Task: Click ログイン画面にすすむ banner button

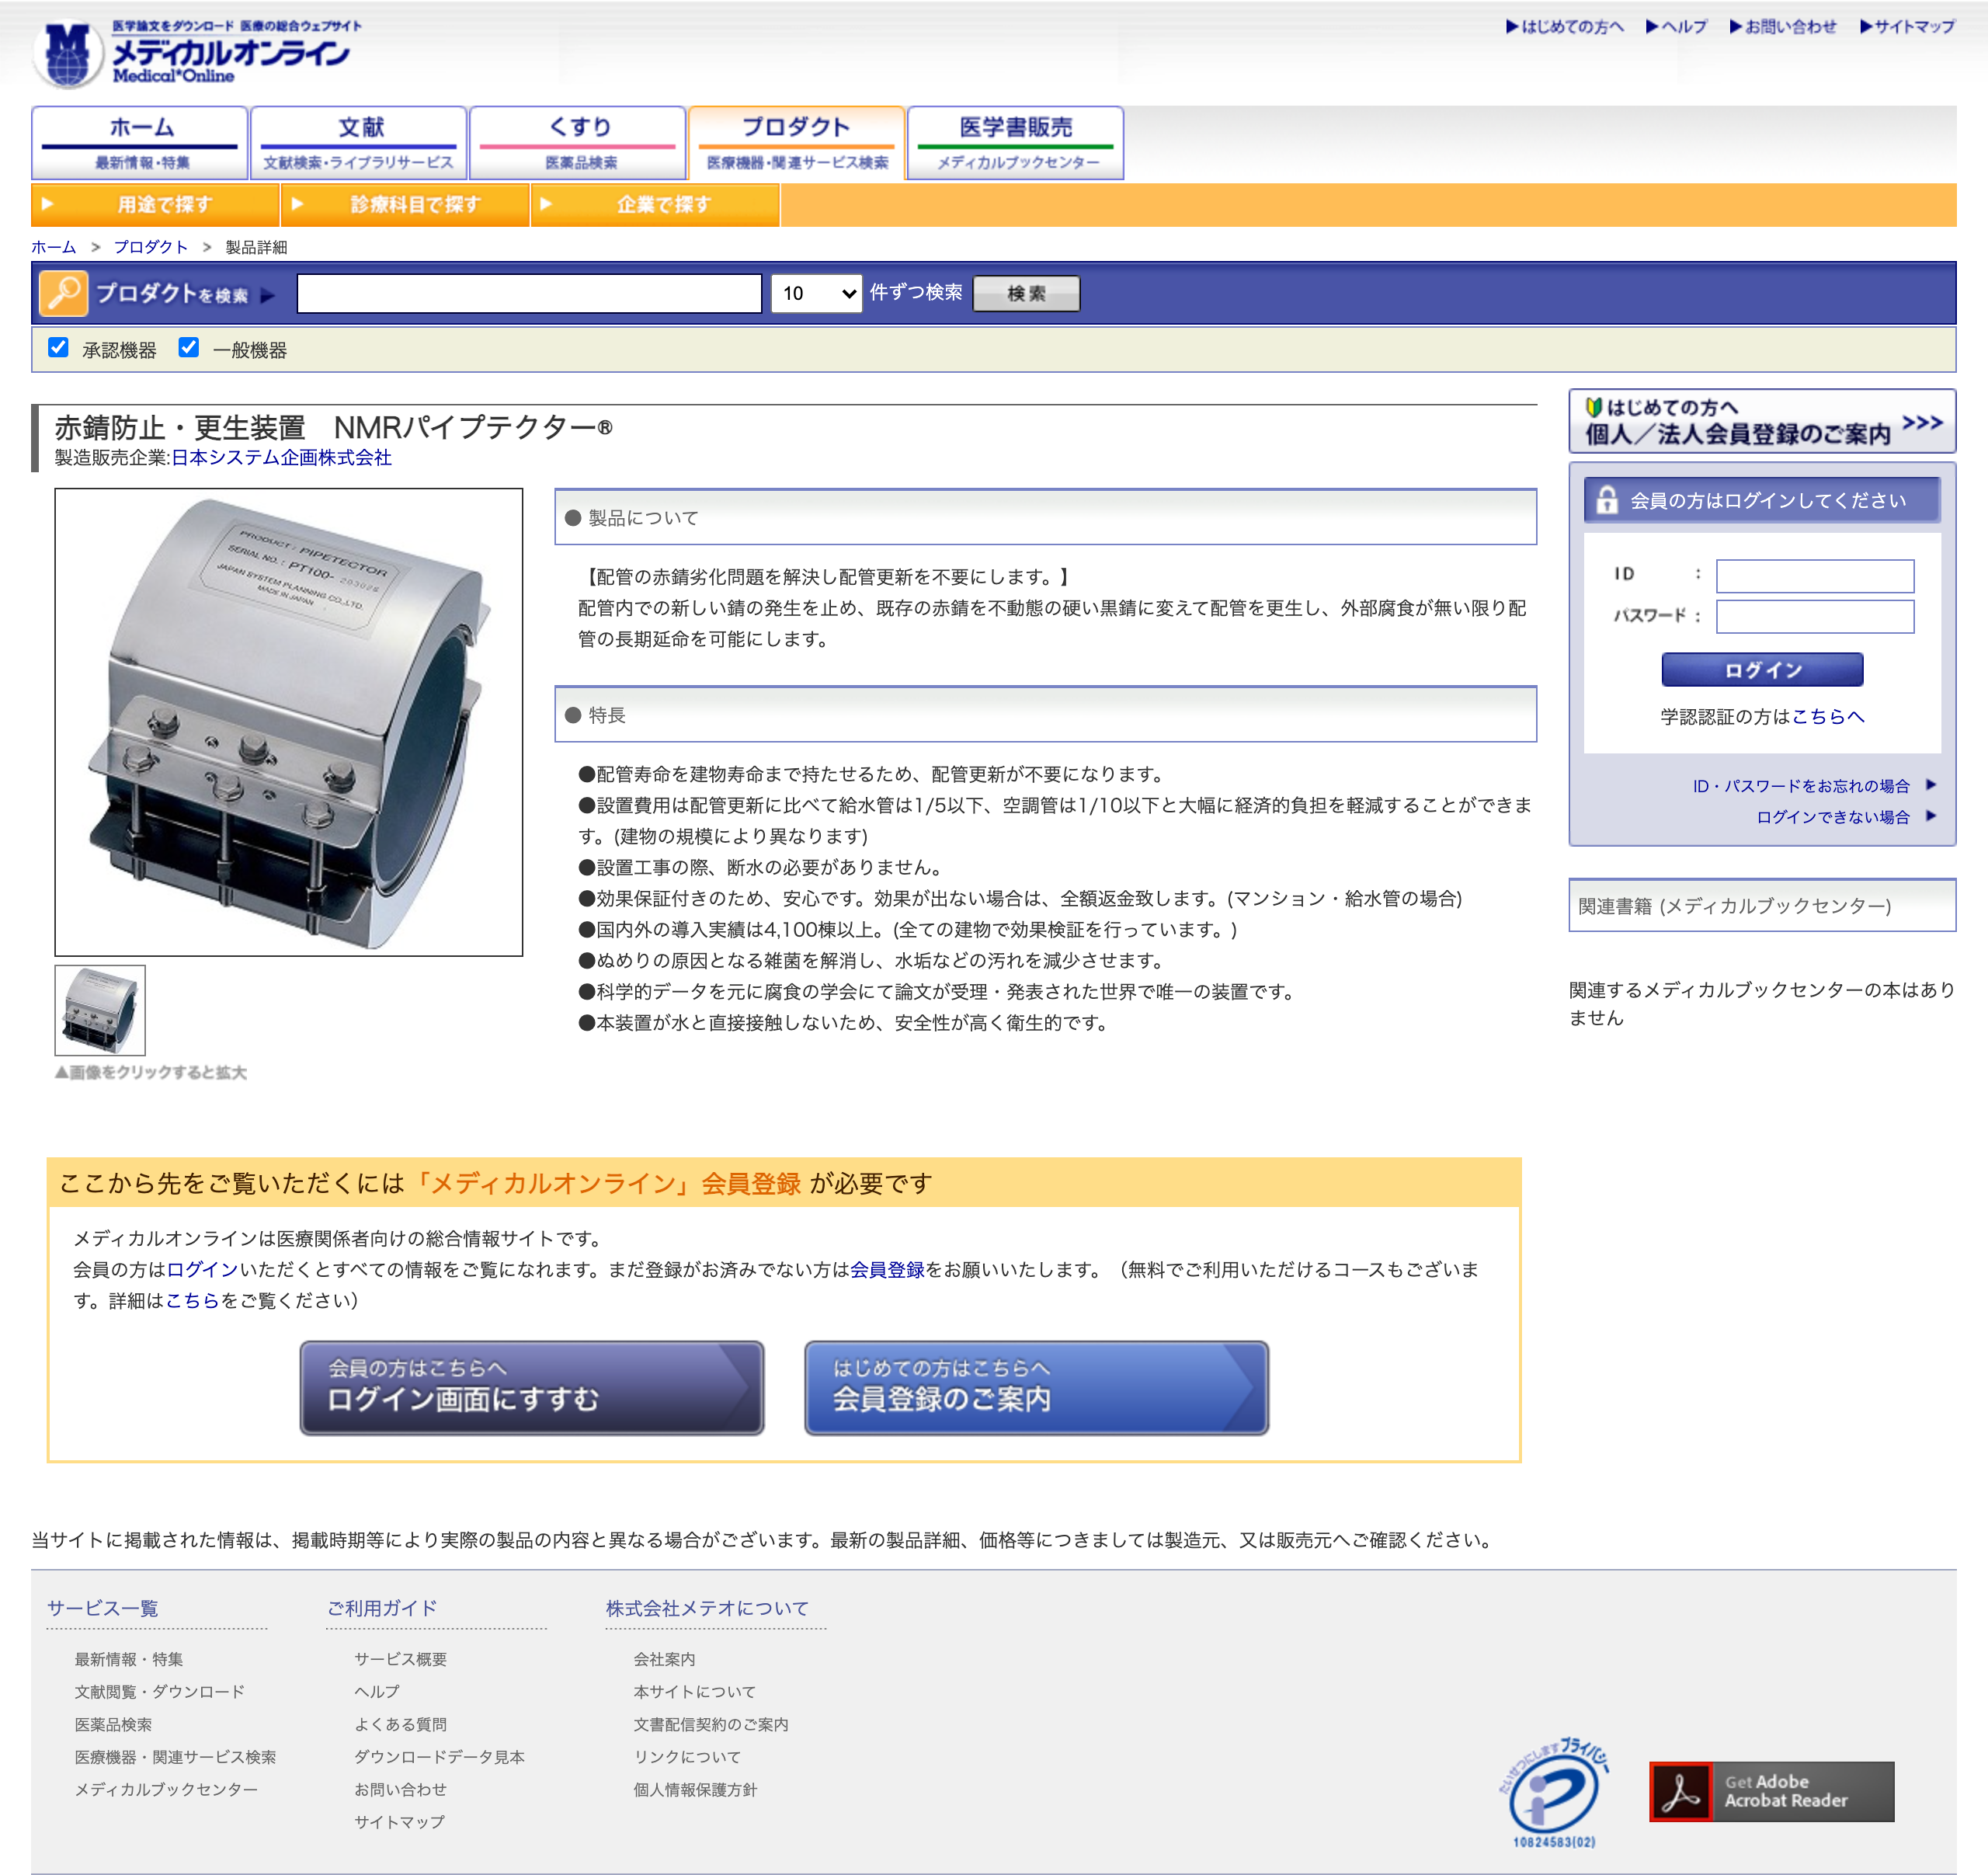Action: pos(532,1388)
